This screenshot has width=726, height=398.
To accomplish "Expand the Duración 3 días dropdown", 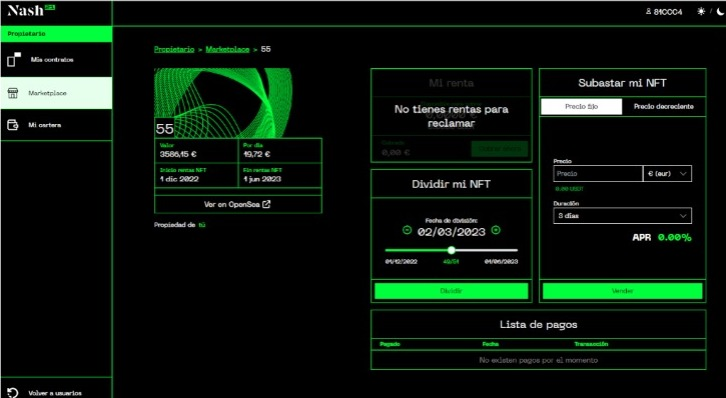I will point(622,216).
